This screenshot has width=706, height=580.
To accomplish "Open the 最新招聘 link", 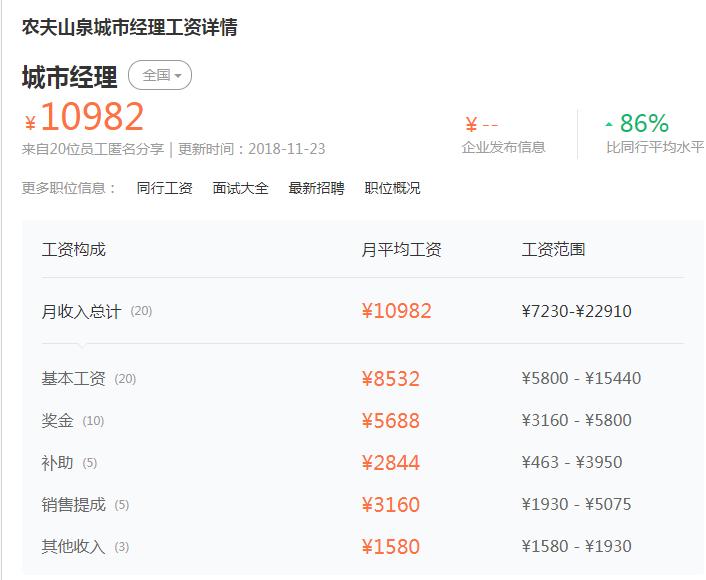I will [x=316, y=188].
